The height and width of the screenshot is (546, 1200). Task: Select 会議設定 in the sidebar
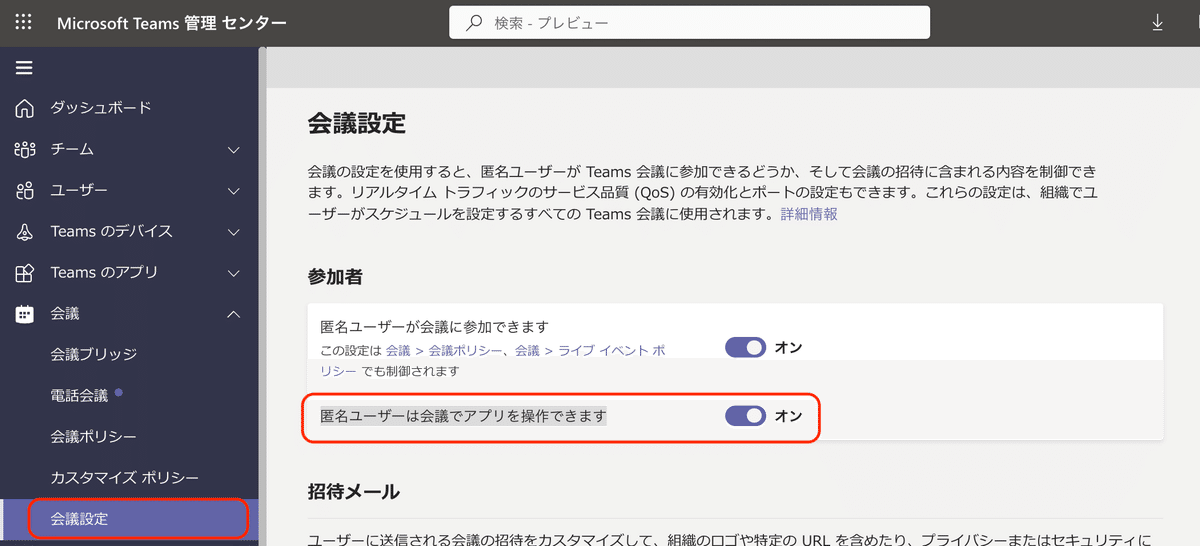[129, 519]
